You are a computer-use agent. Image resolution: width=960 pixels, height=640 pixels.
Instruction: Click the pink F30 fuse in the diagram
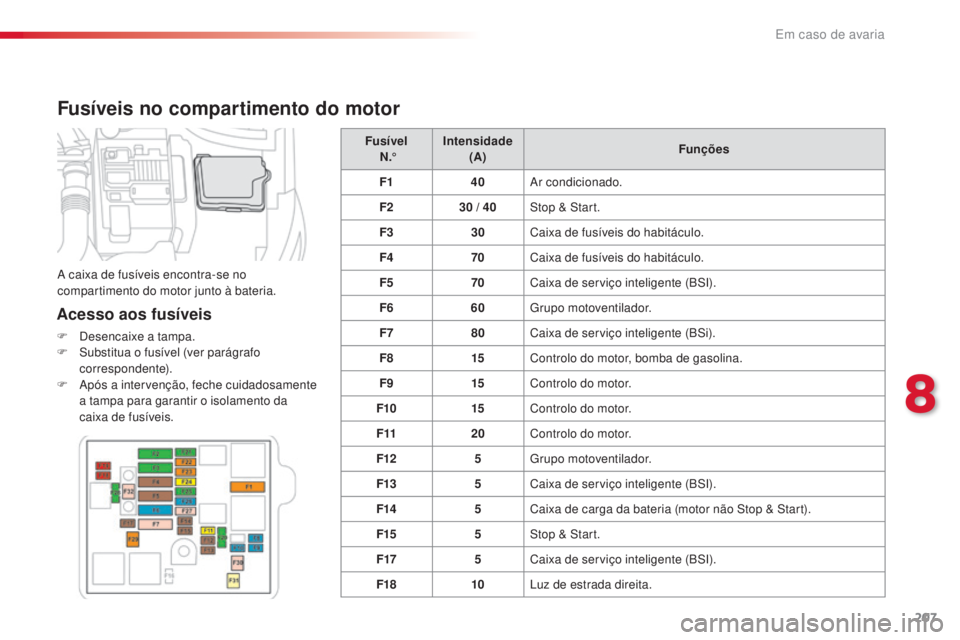pos(238,563)
